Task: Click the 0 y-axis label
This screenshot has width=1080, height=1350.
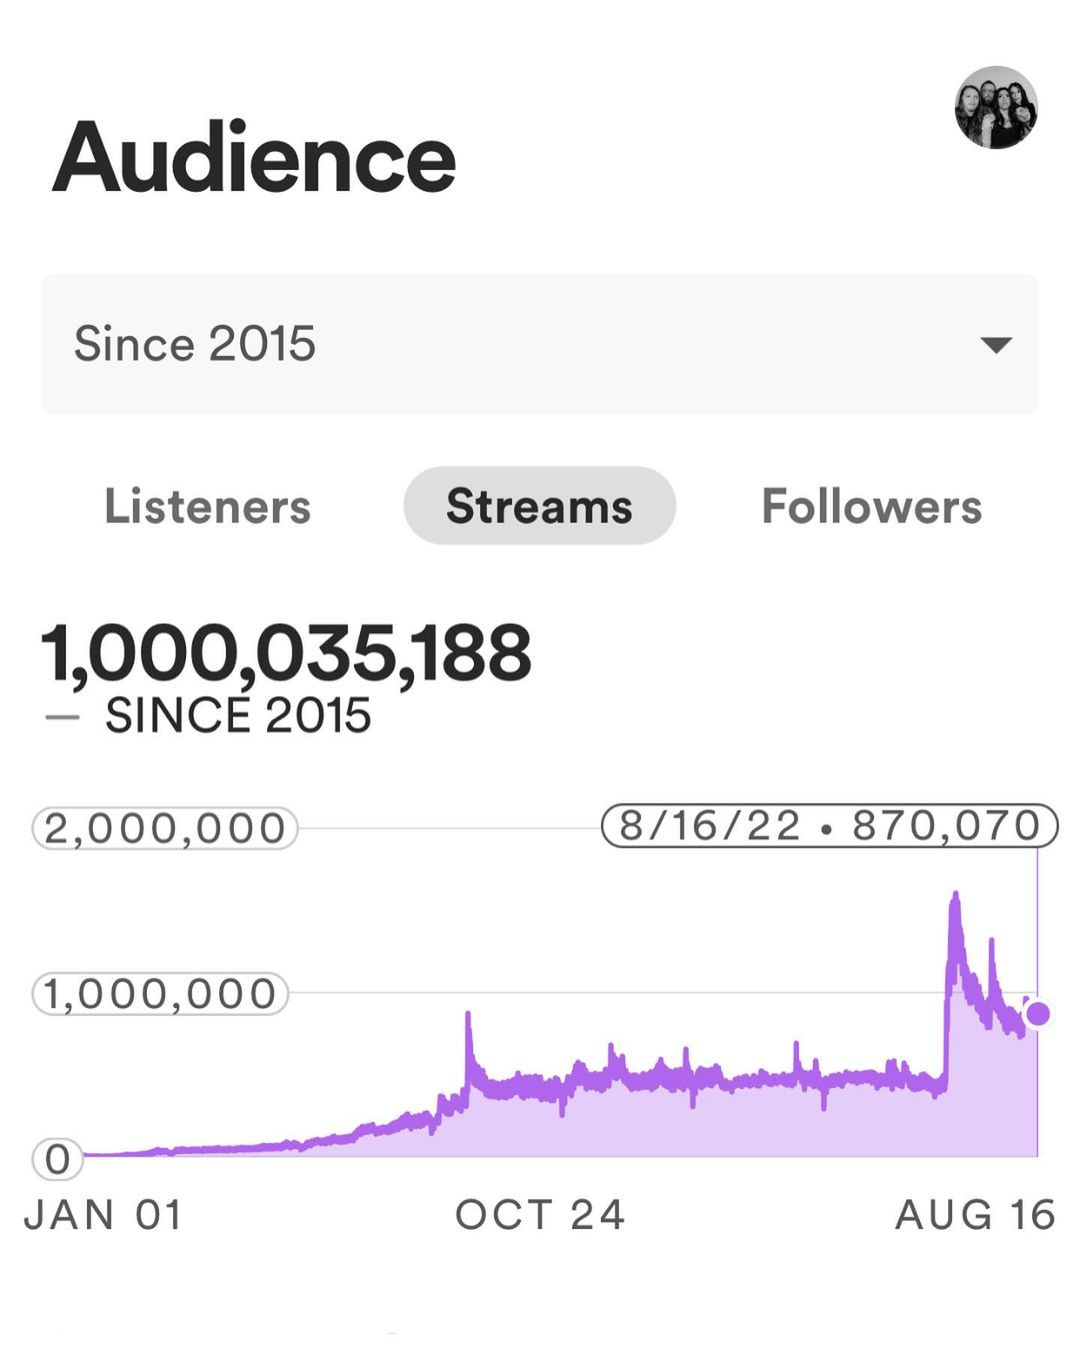Action: (58, 1159)
